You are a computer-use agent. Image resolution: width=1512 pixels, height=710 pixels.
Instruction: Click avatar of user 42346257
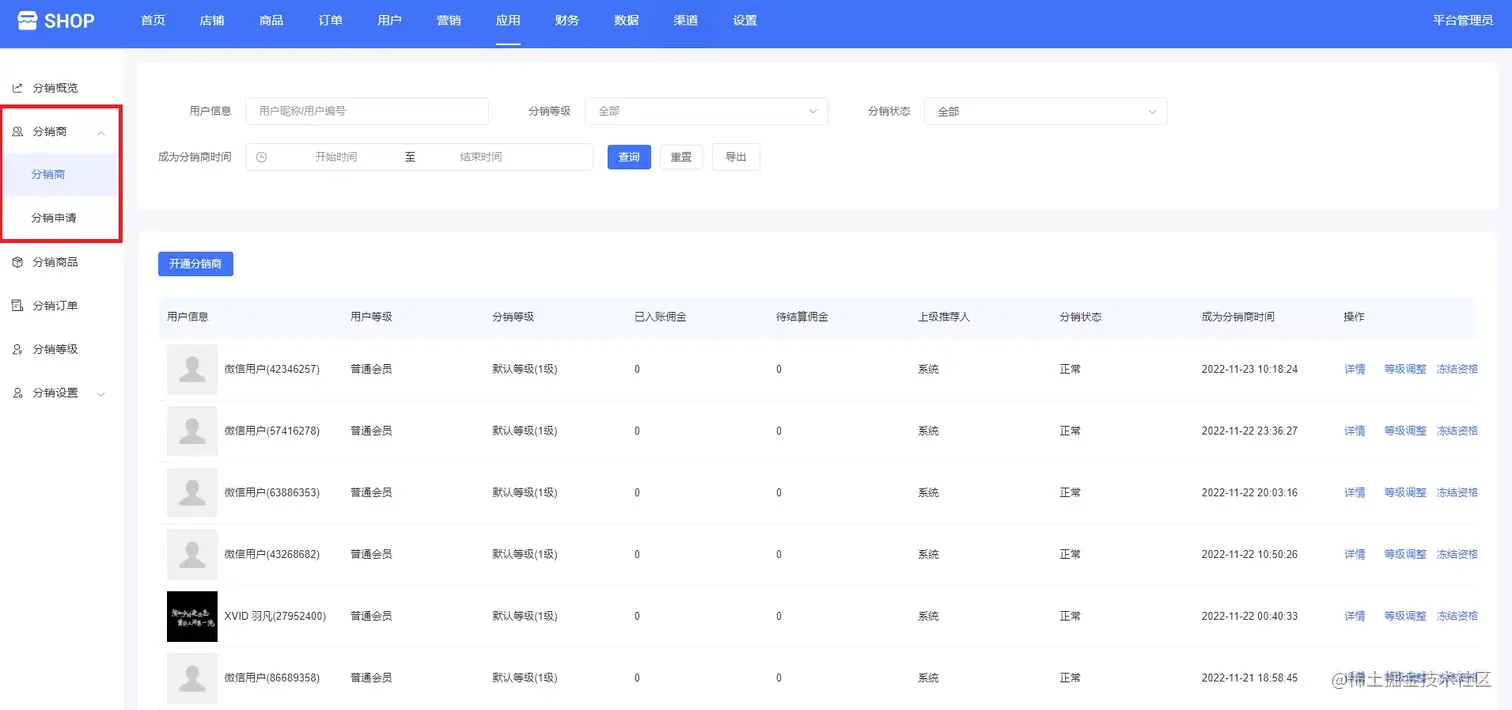tap(192, 369)
